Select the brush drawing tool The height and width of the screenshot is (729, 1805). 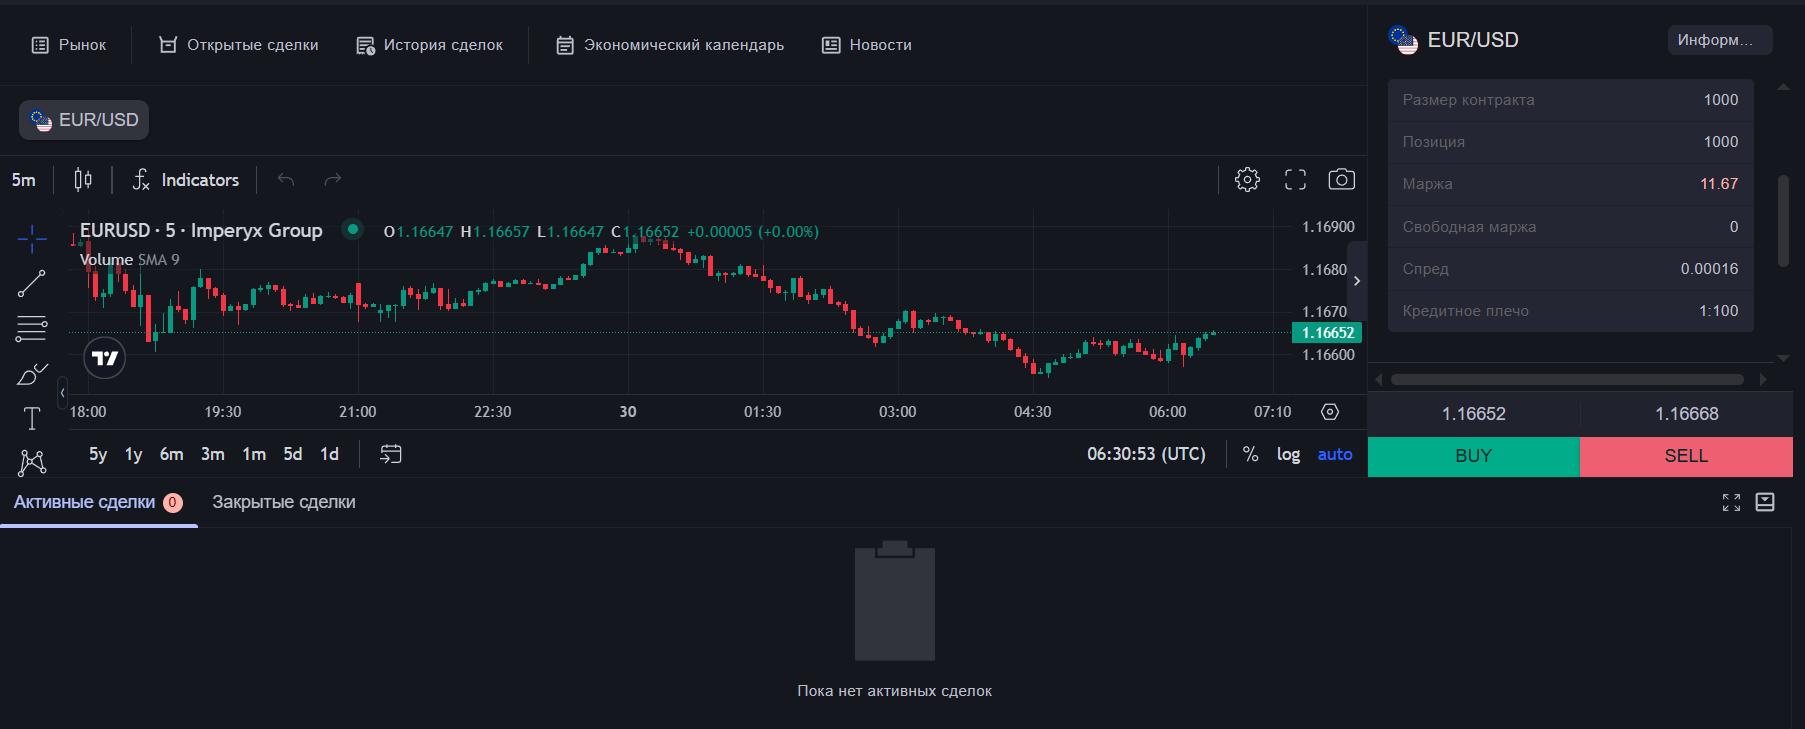point(32,374)
